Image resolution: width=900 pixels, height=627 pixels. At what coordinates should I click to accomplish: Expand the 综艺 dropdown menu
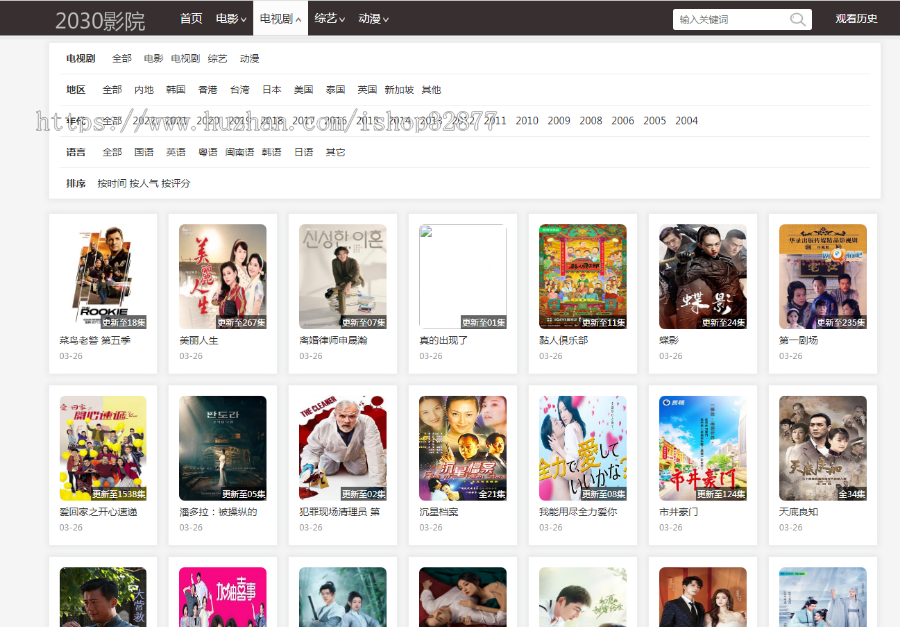click(329, 18)
